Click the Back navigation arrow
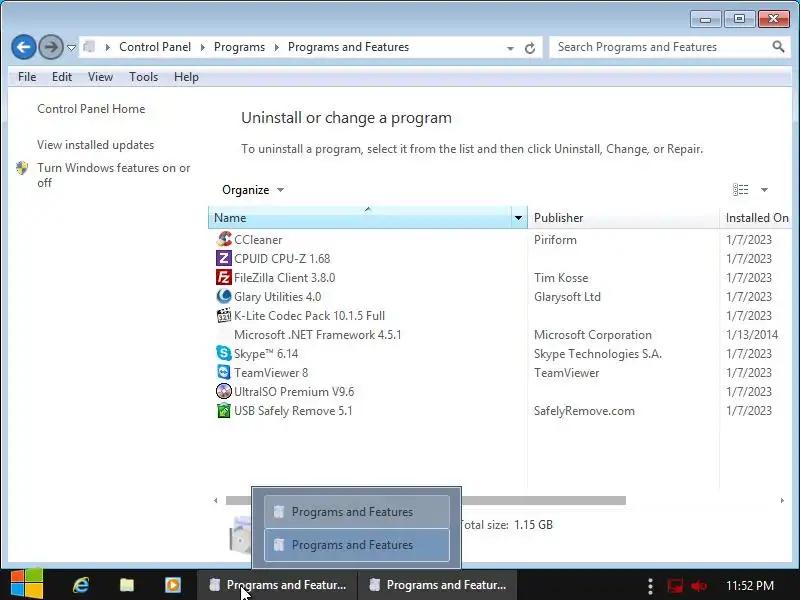 (23, 47)
